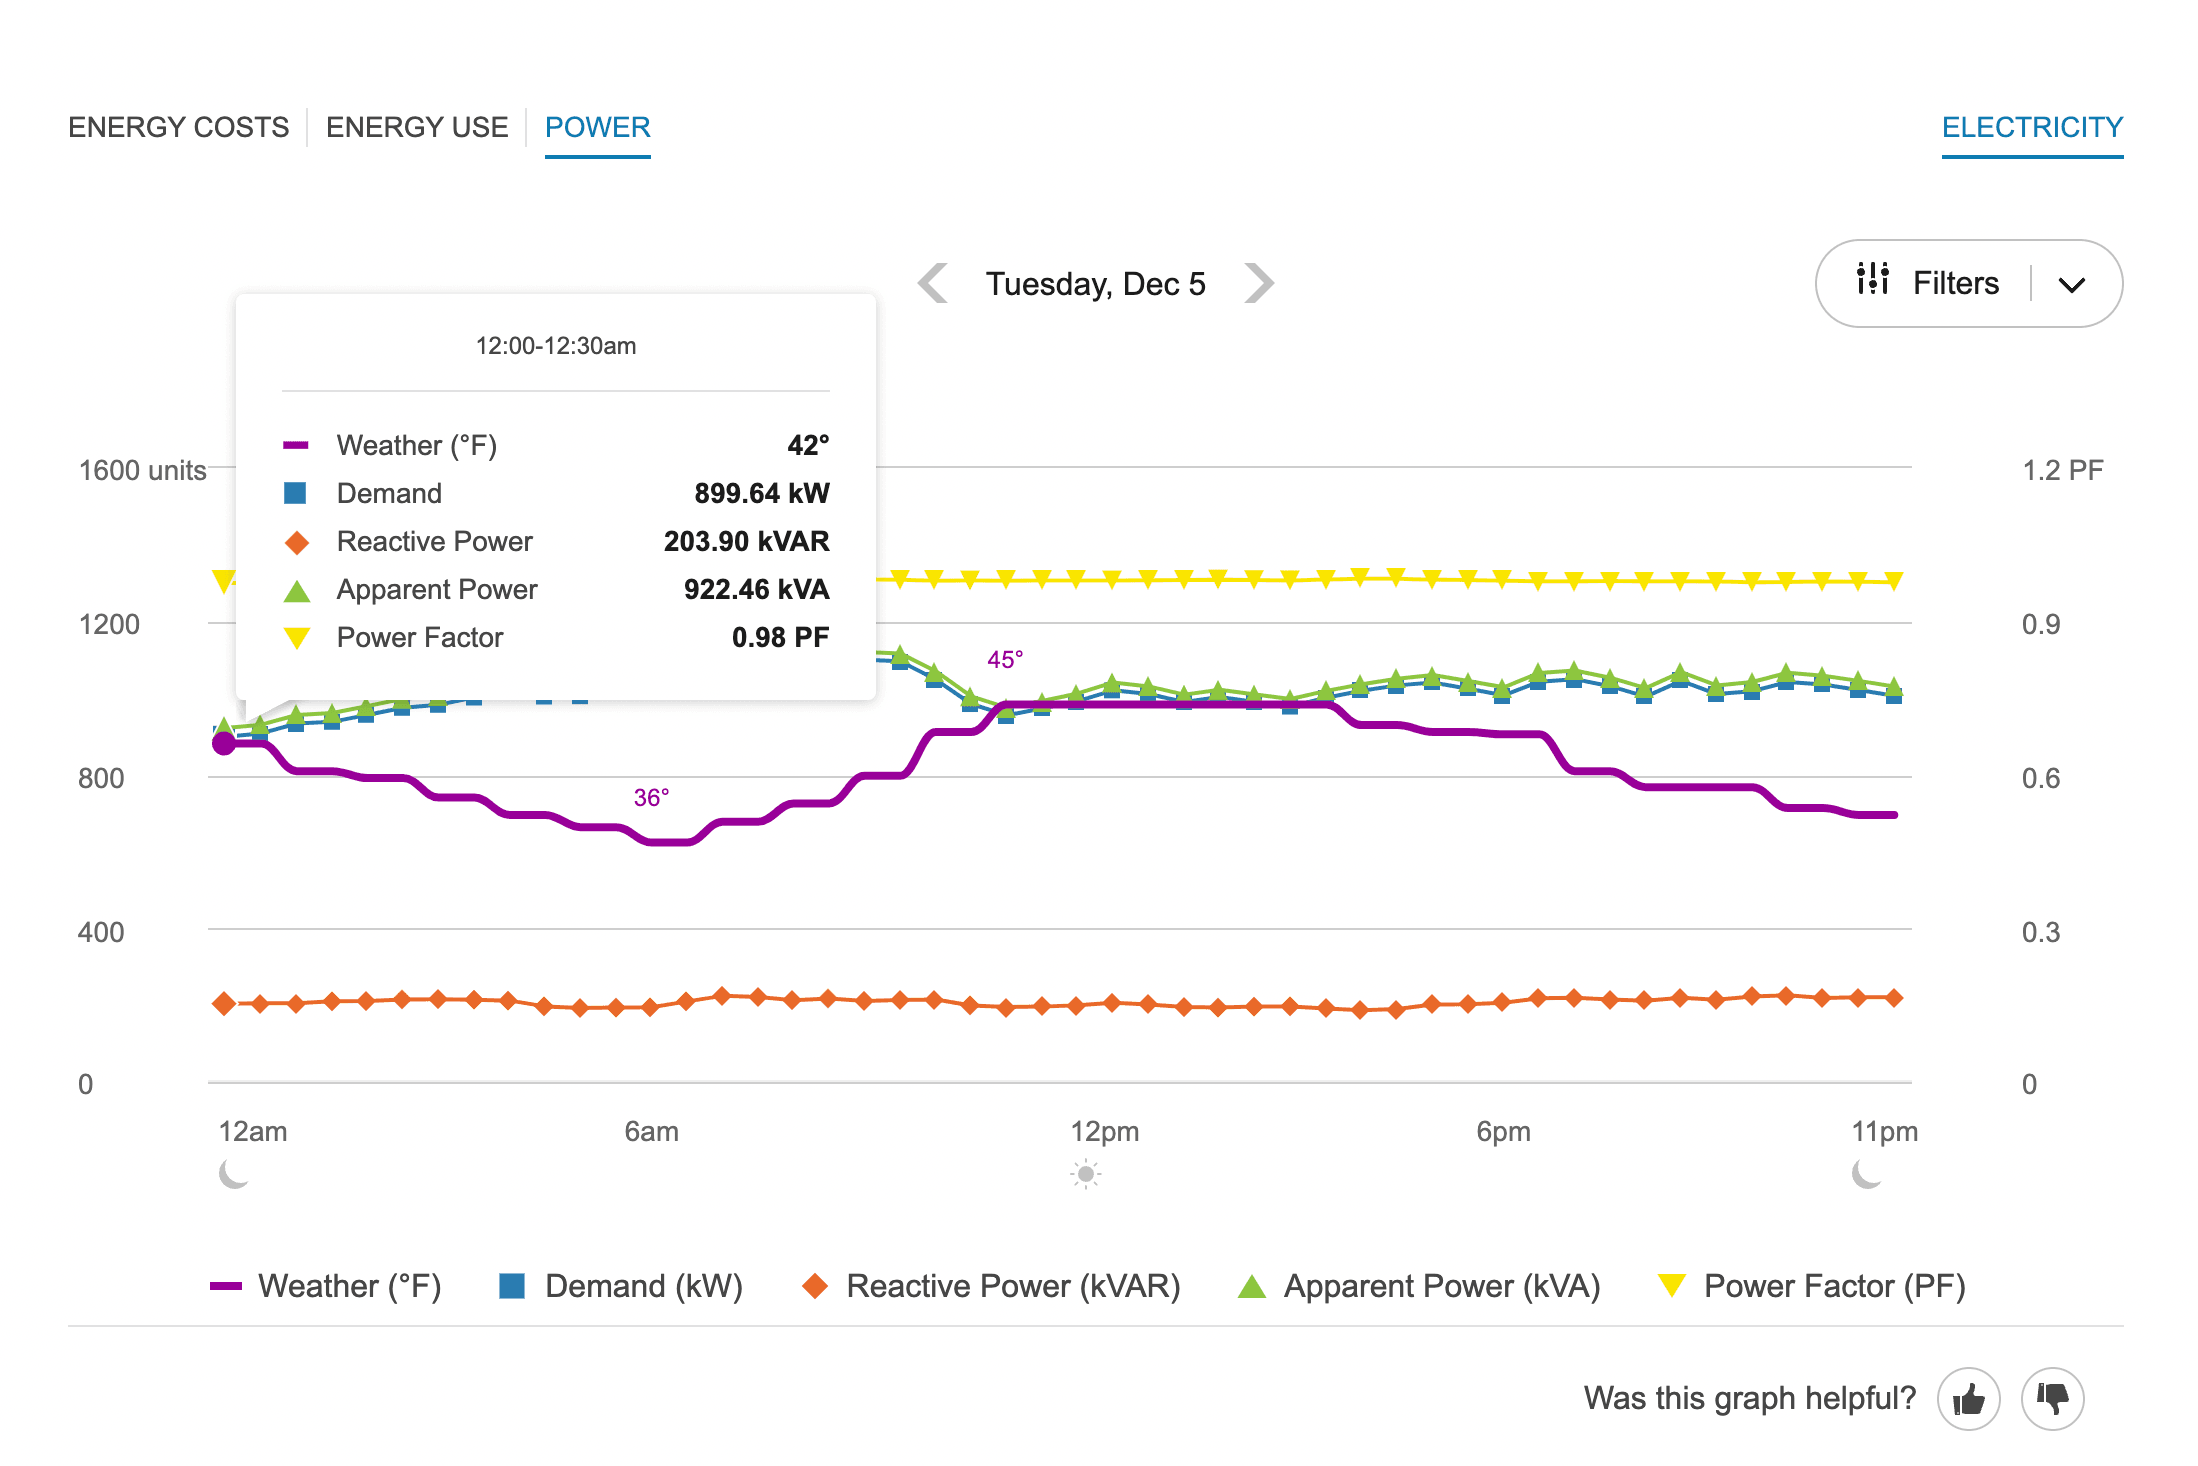The height and width of the screenshot is (1466, 2198).
Task: Toggle the Demand (kW) series in the legend
Action: click(622, 1286)
